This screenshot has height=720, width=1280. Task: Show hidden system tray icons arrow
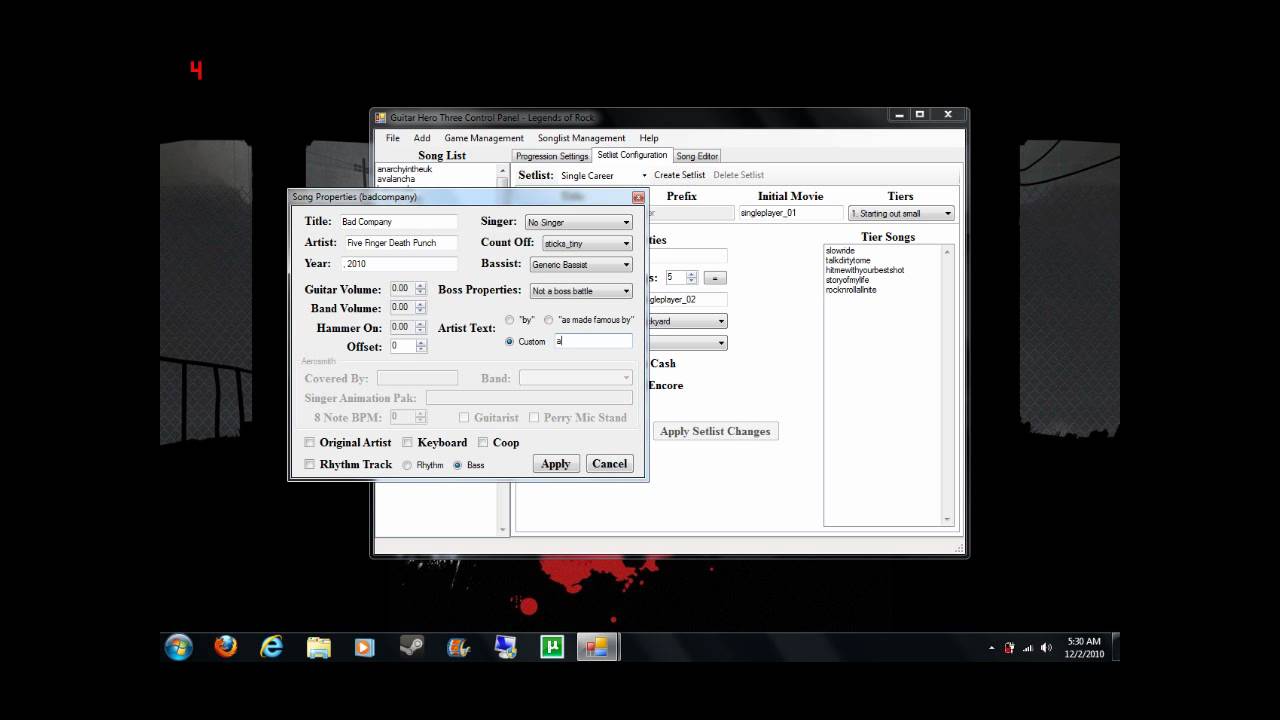(x=992, y=648)
